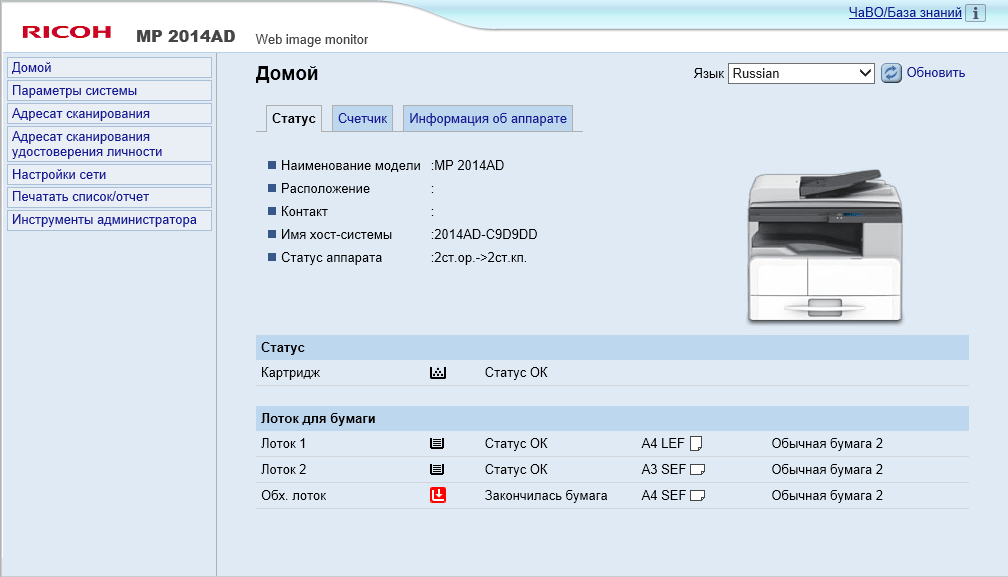Click the Имя хост-системы label

[336, 235]
